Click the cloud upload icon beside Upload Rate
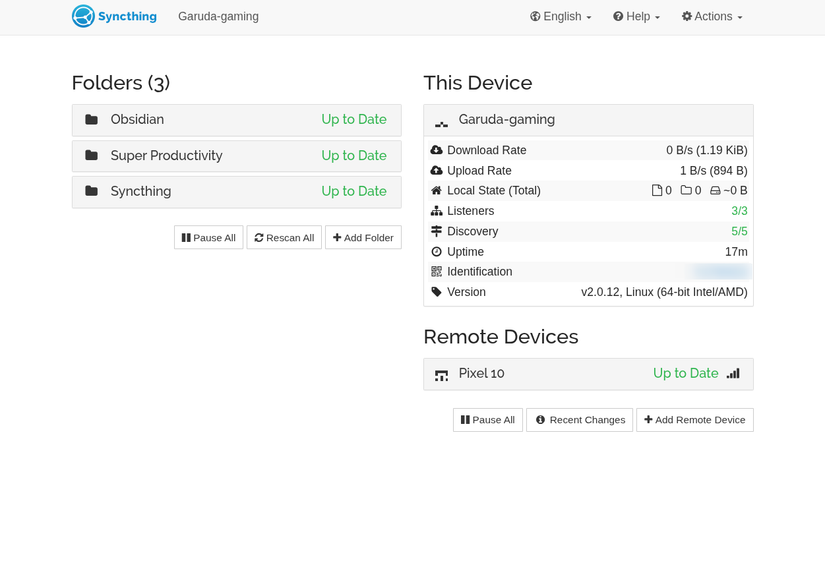Screen dimensions: 825x588 click(x=435, y=170)
